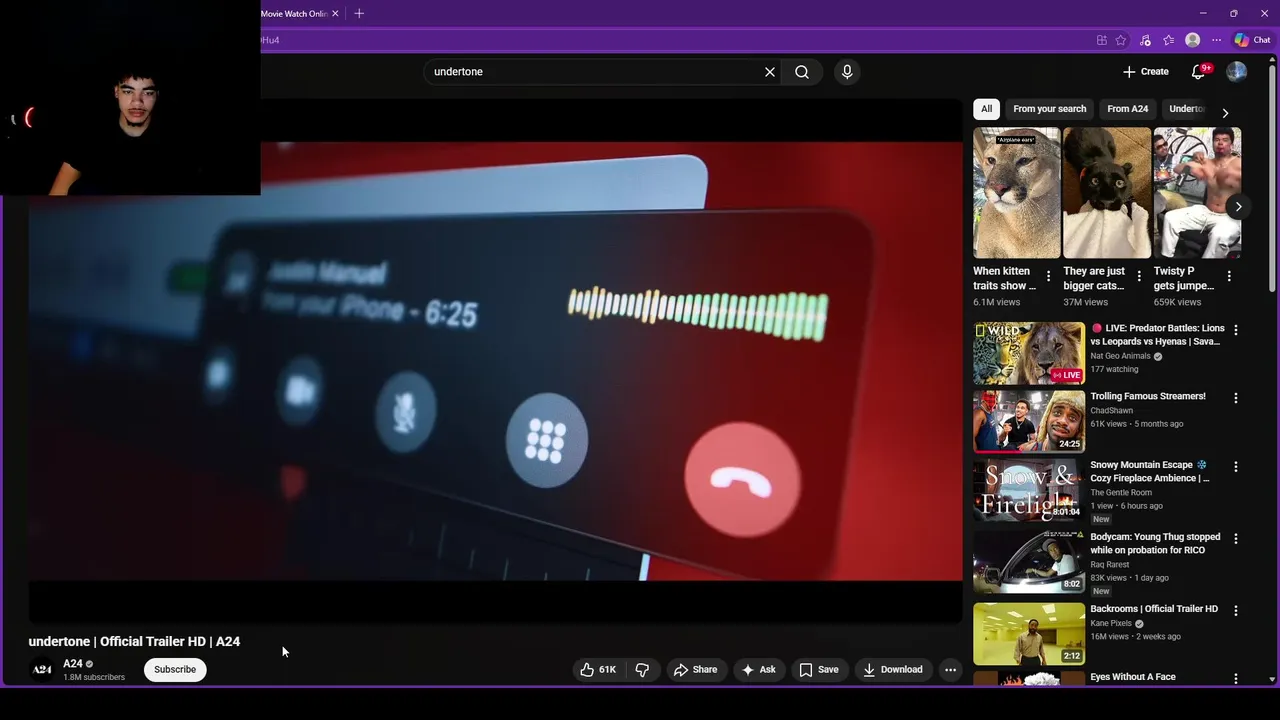Open 'They are just bigger cats' Short

pos(1107,193)
